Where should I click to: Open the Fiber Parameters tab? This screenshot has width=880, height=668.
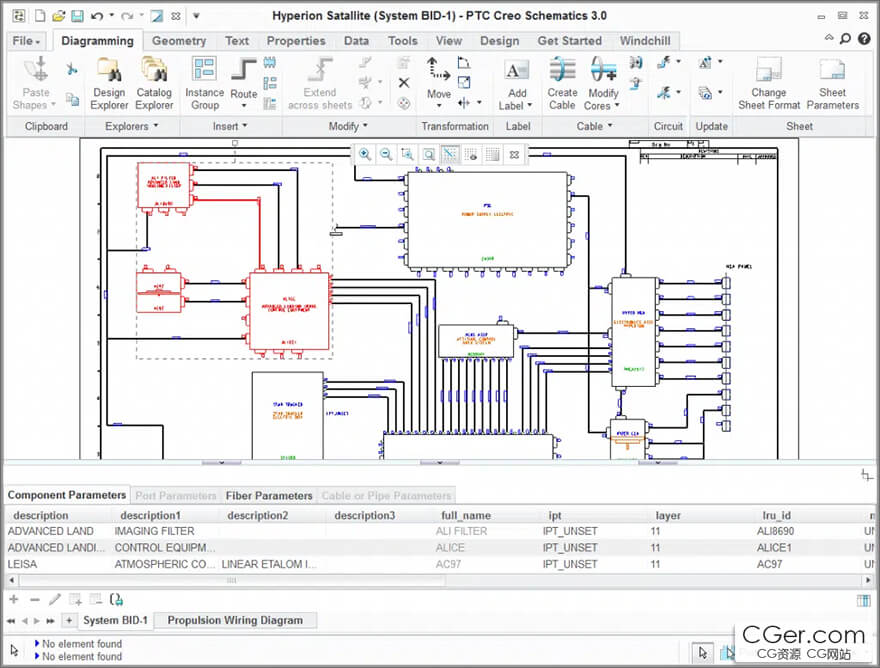point(269,496)
